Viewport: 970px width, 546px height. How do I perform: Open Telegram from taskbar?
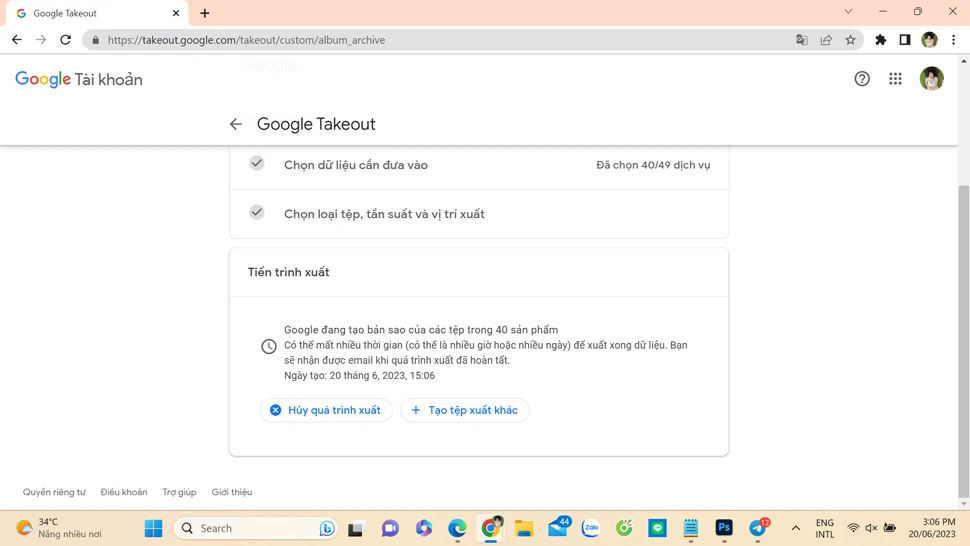(758, 528)
